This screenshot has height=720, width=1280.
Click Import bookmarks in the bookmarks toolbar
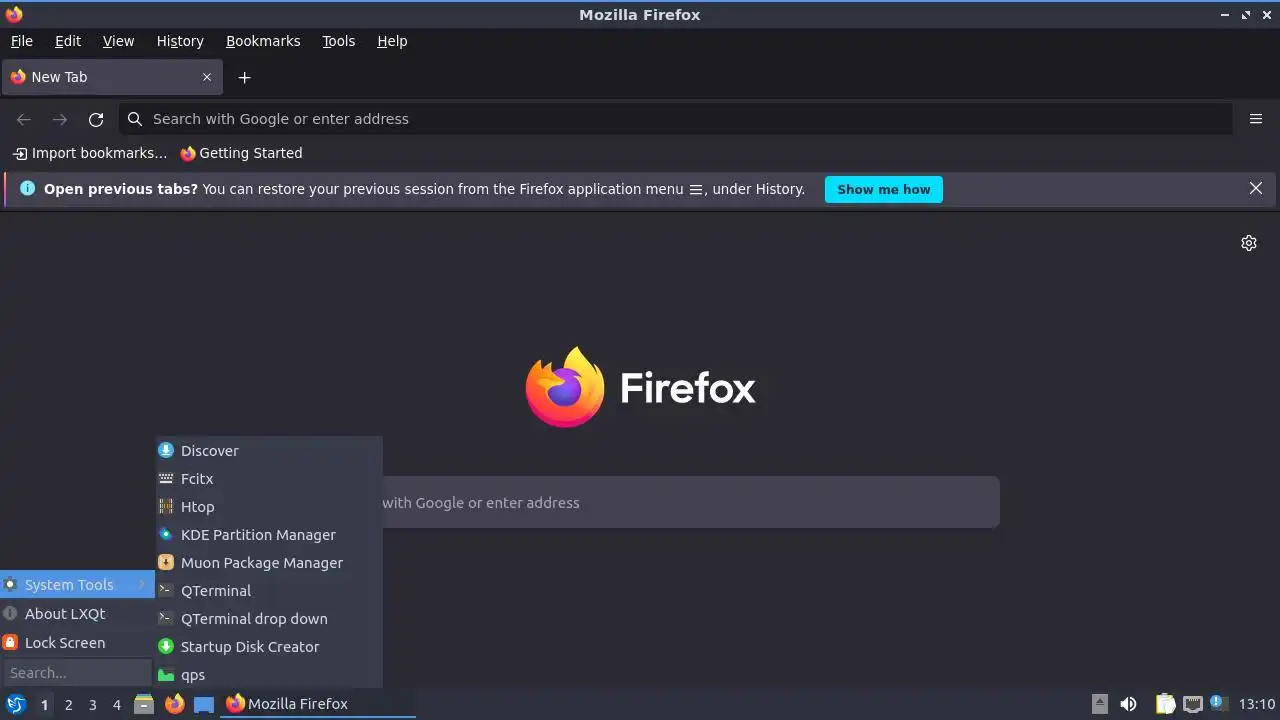(x=90, y=153)
